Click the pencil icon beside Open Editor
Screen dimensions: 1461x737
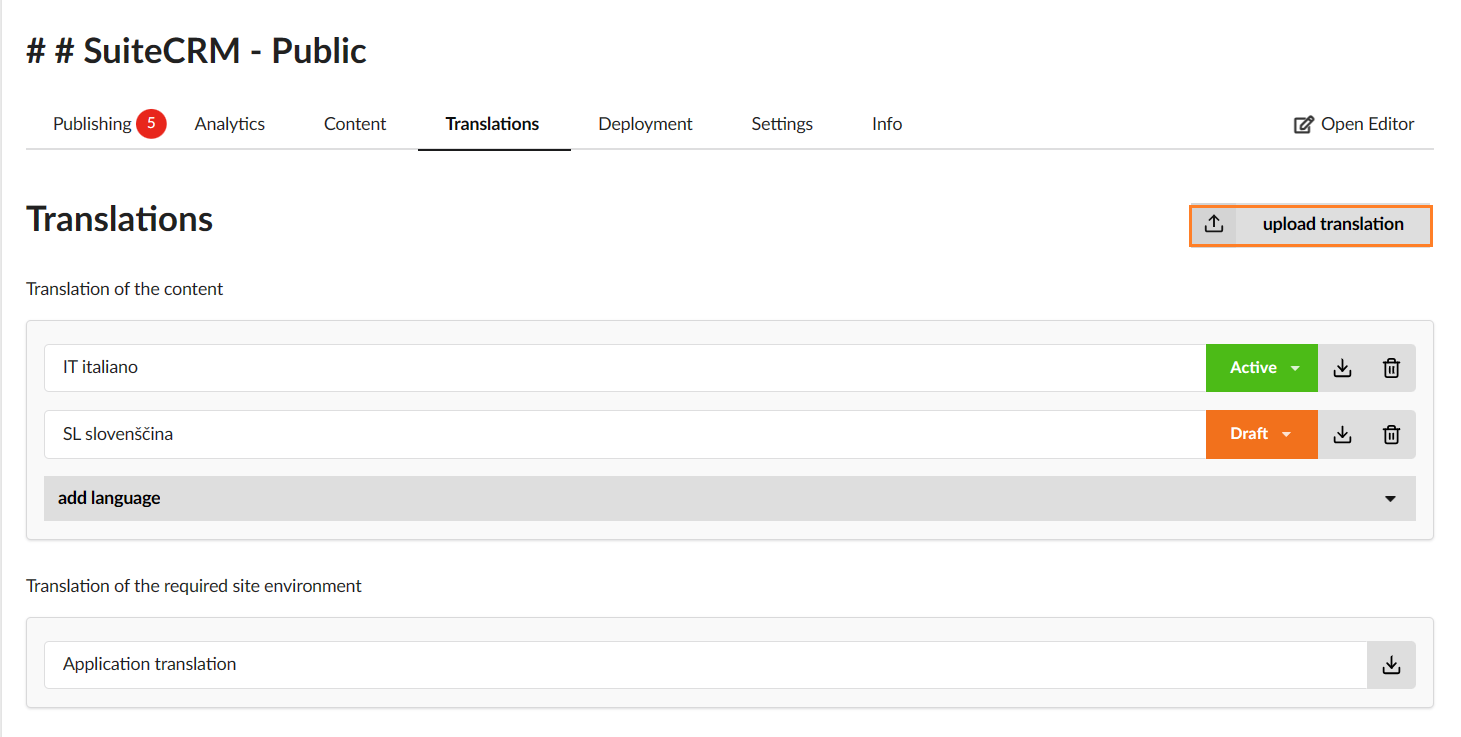coord(1304,125)
